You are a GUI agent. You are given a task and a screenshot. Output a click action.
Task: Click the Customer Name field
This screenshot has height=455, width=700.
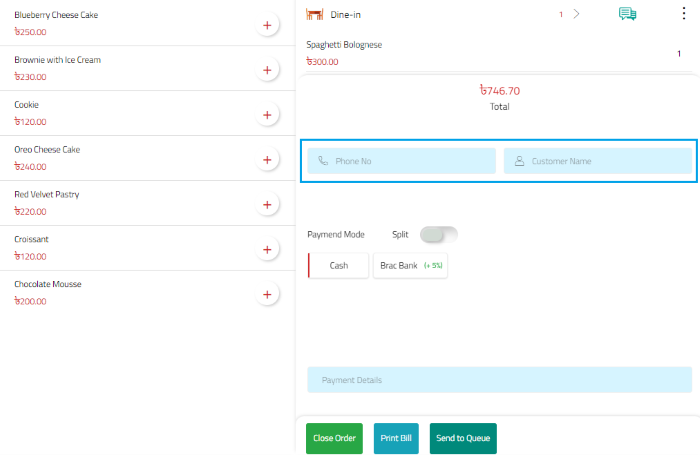point(597,161)
